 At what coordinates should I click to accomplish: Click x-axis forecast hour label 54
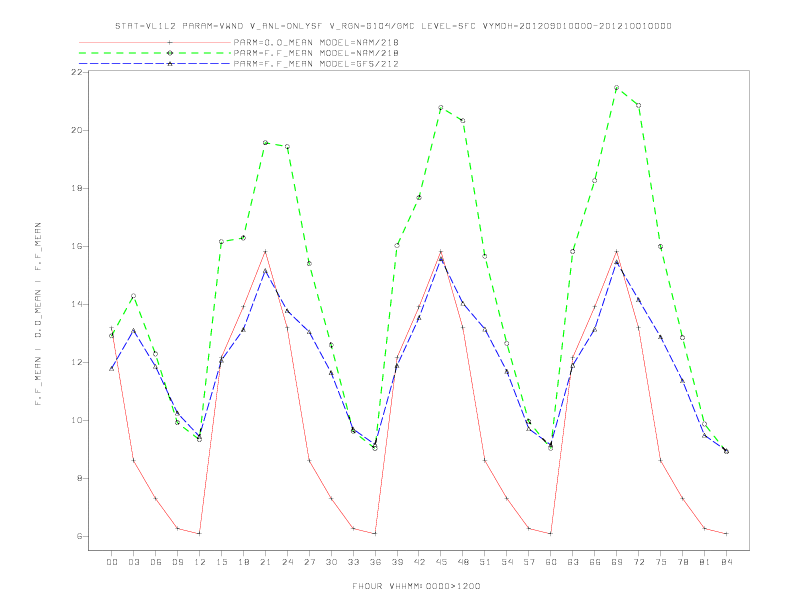coord(507,562)
